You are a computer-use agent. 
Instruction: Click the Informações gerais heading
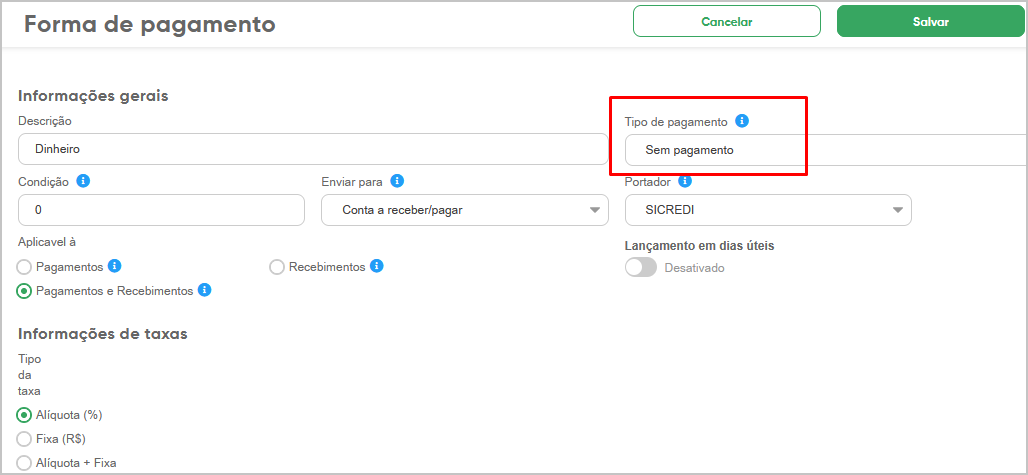coord(93,96)
